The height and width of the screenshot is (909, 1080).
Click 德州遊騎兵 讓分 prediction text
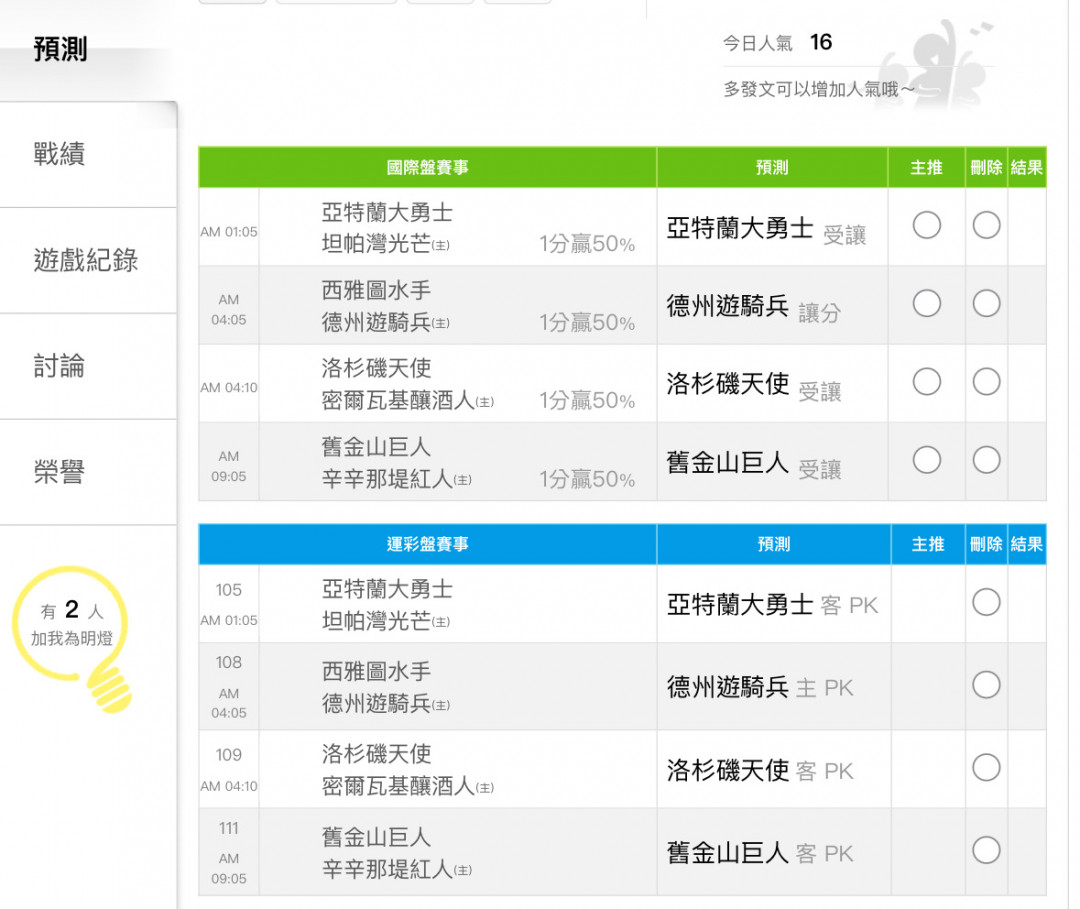point(754,307)
